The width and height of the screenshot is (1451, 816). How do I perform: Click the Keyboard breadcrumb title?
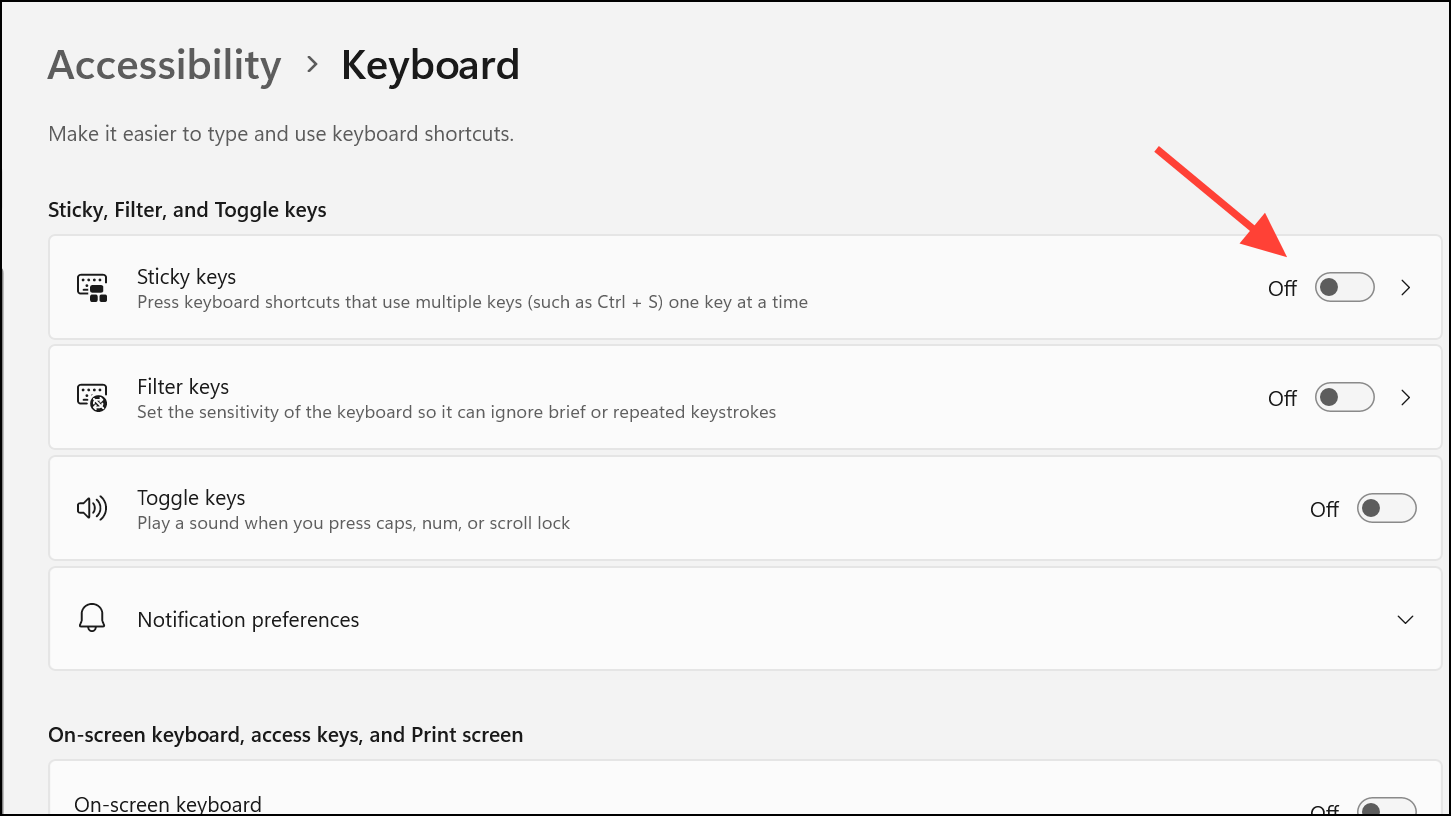[x=430, y=66]
